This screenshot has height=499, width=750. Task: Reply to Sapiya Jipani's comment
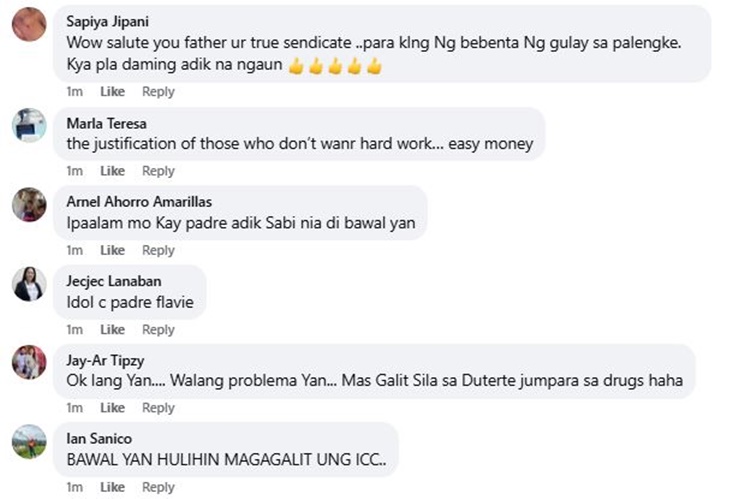pyautogui.click(x=158, y=91)
